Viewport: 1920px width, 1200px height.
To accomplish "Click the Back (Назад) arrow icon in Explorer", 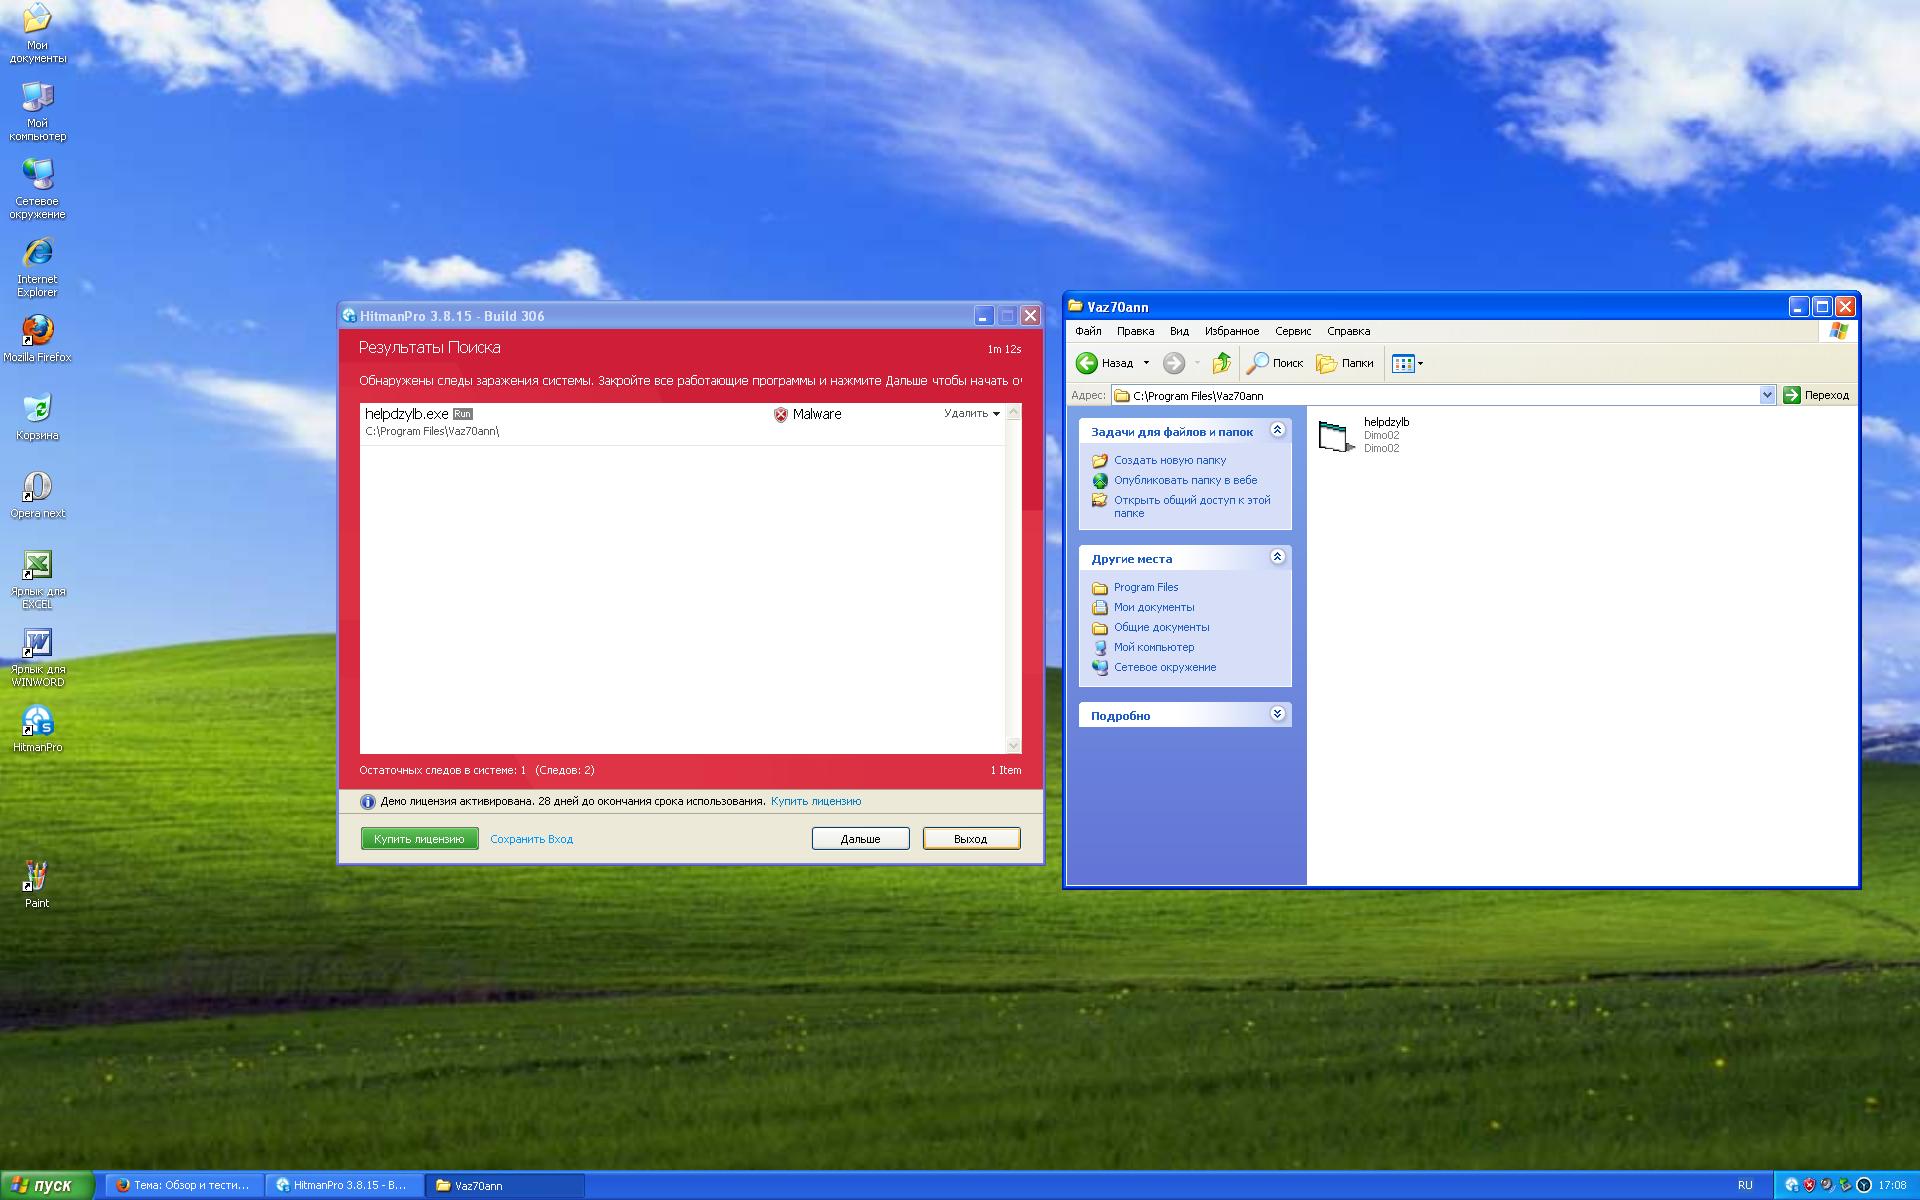I will (1087, 363).
